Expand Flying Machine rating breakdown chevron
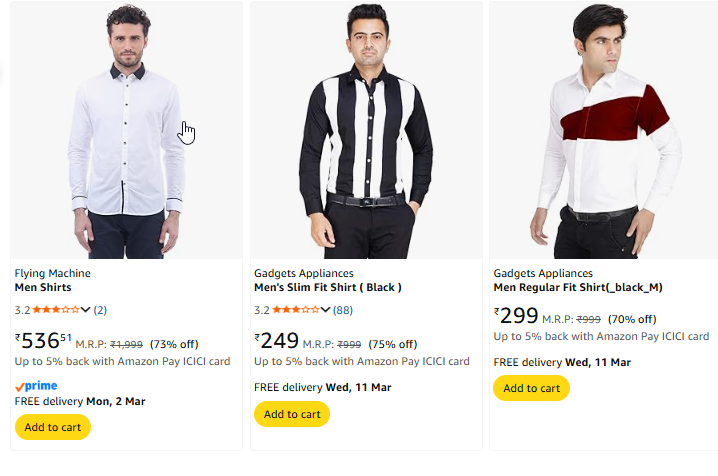The height and width of the screenshot is (476, 718). [x=86, y=310]
